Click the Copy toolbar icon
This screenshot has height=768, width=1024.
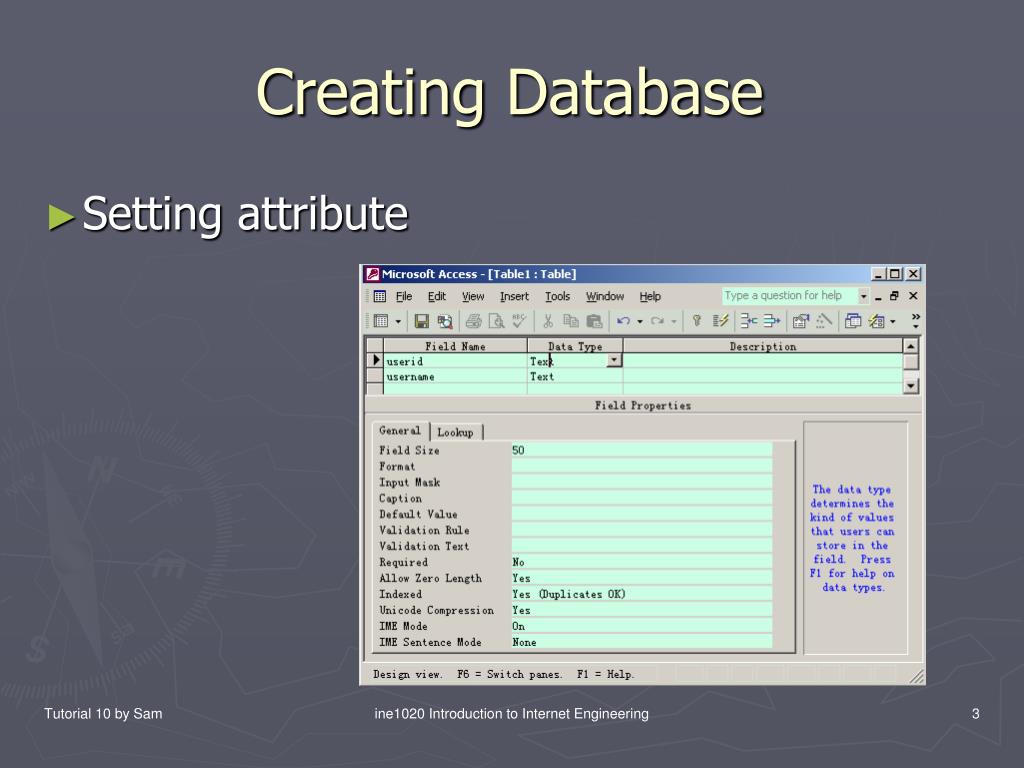571,321
